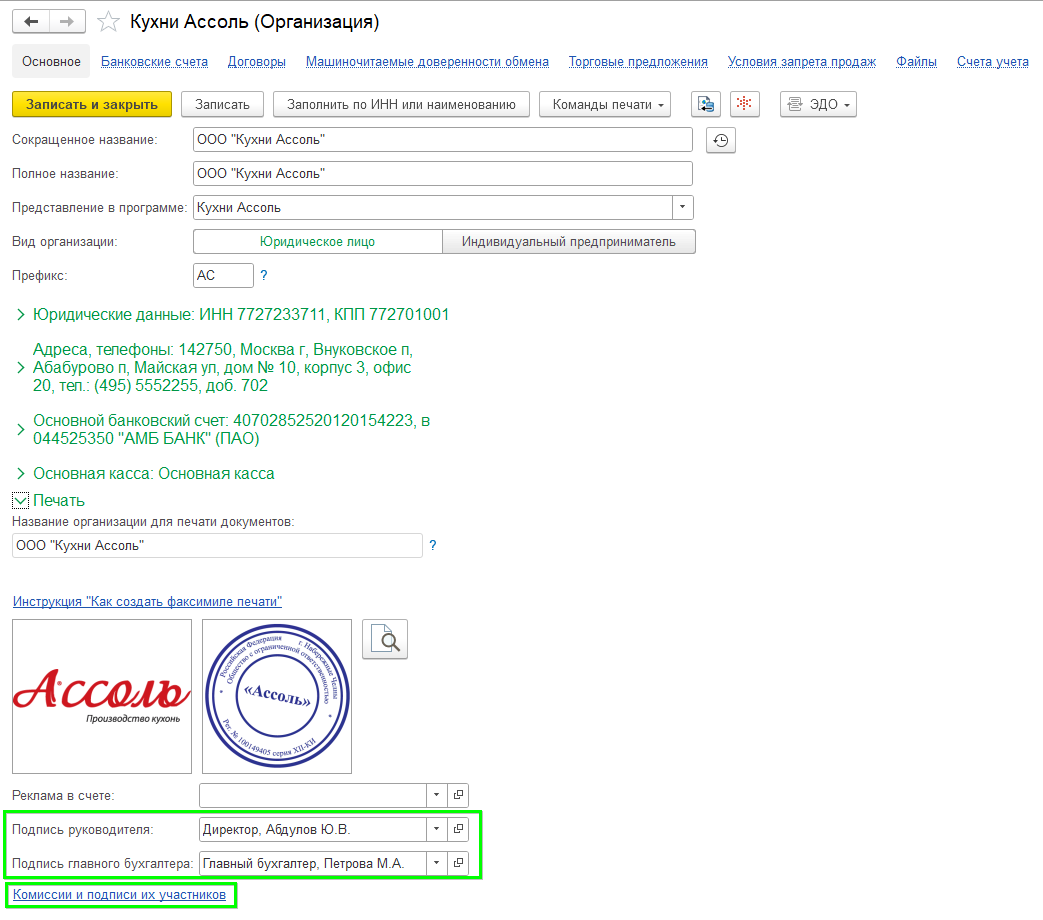Open the Файлы tab
The image size is (1043, 920).
coord(916,62)
